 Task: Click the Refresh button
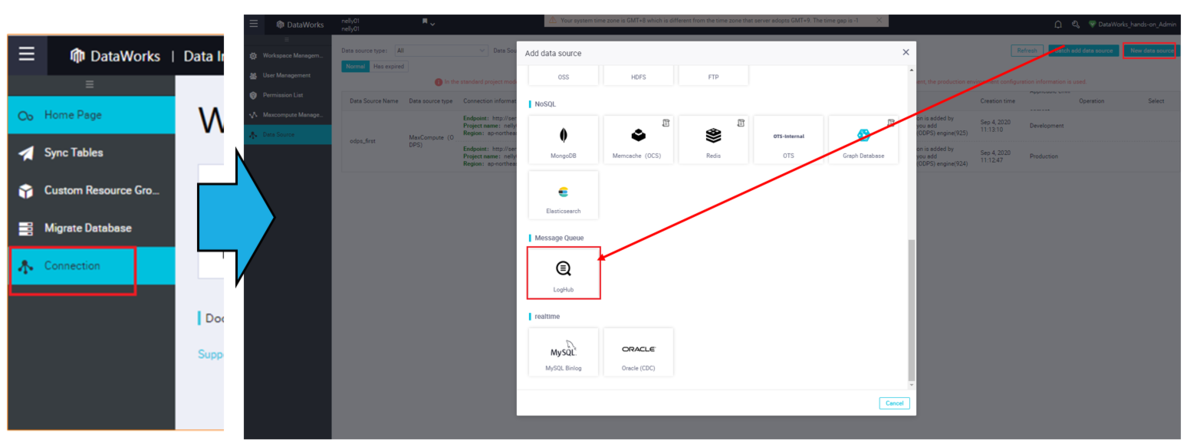click(1026, 50)
